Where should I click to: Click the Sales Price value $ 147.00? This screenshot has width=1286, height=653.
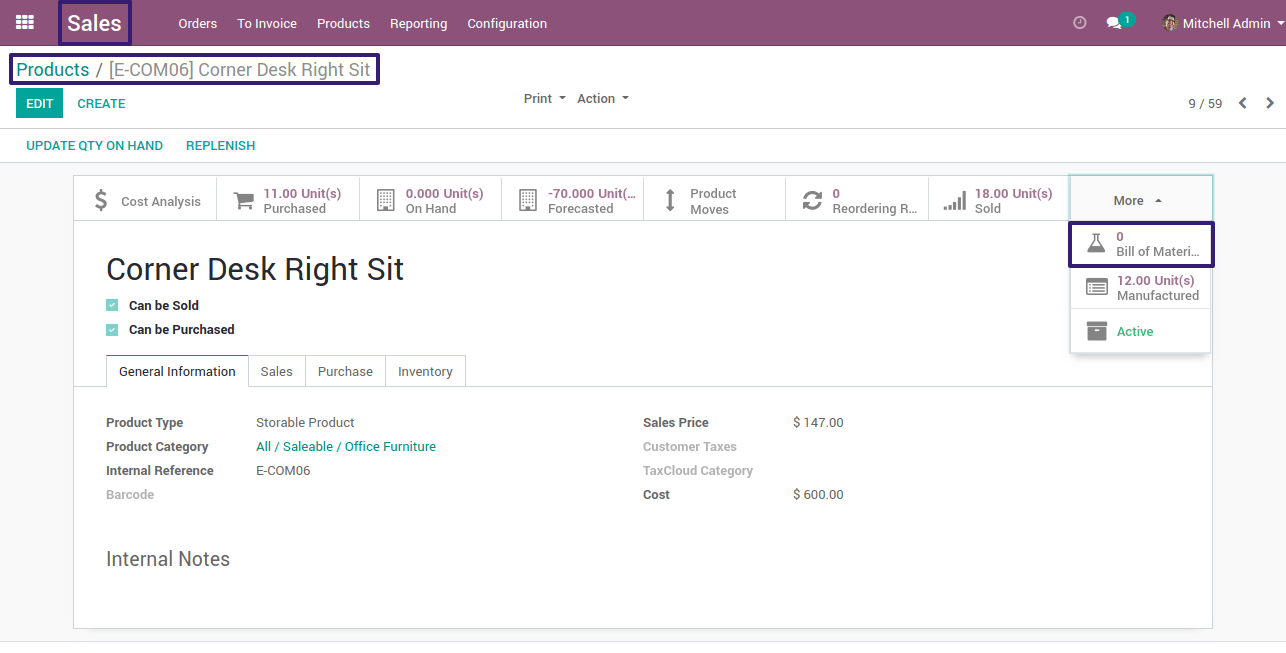click(818, 423)
